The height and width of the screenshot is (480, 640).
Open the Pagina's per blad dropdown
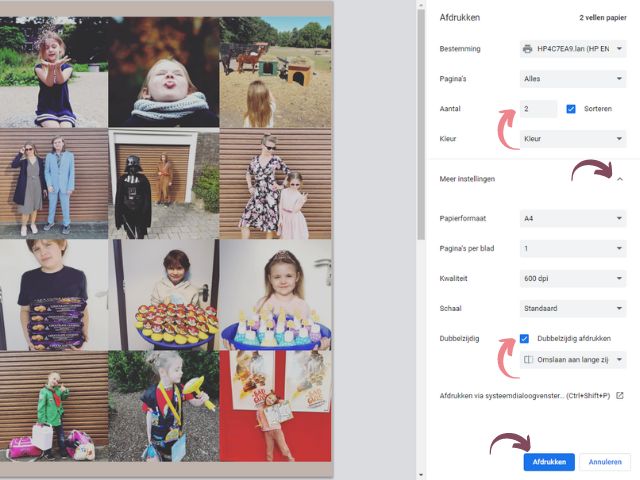(x=573, y=248)
